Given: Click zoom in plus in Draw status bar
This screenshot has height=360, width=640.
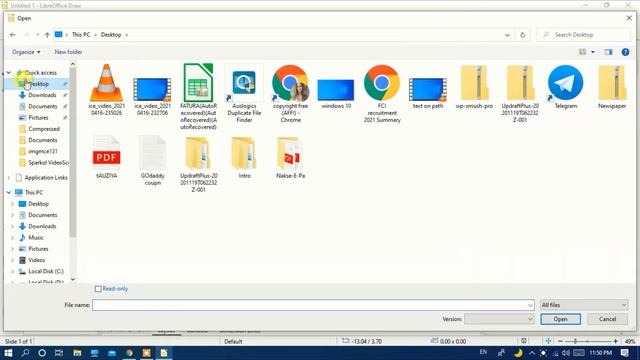Looking at the screenshot, I should point(616,341).
